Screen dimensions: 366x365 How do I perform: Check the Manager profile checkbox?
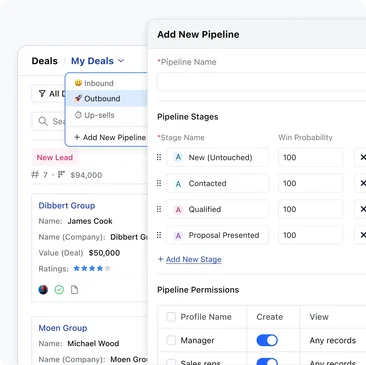(x=171, y=340)
